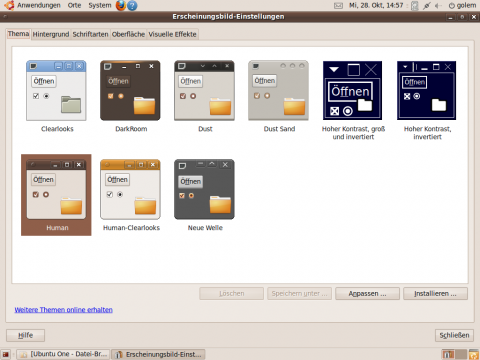Click the workspace switcher's first workspace
This screenshot has height=360, width=480.
coord(448,354)
